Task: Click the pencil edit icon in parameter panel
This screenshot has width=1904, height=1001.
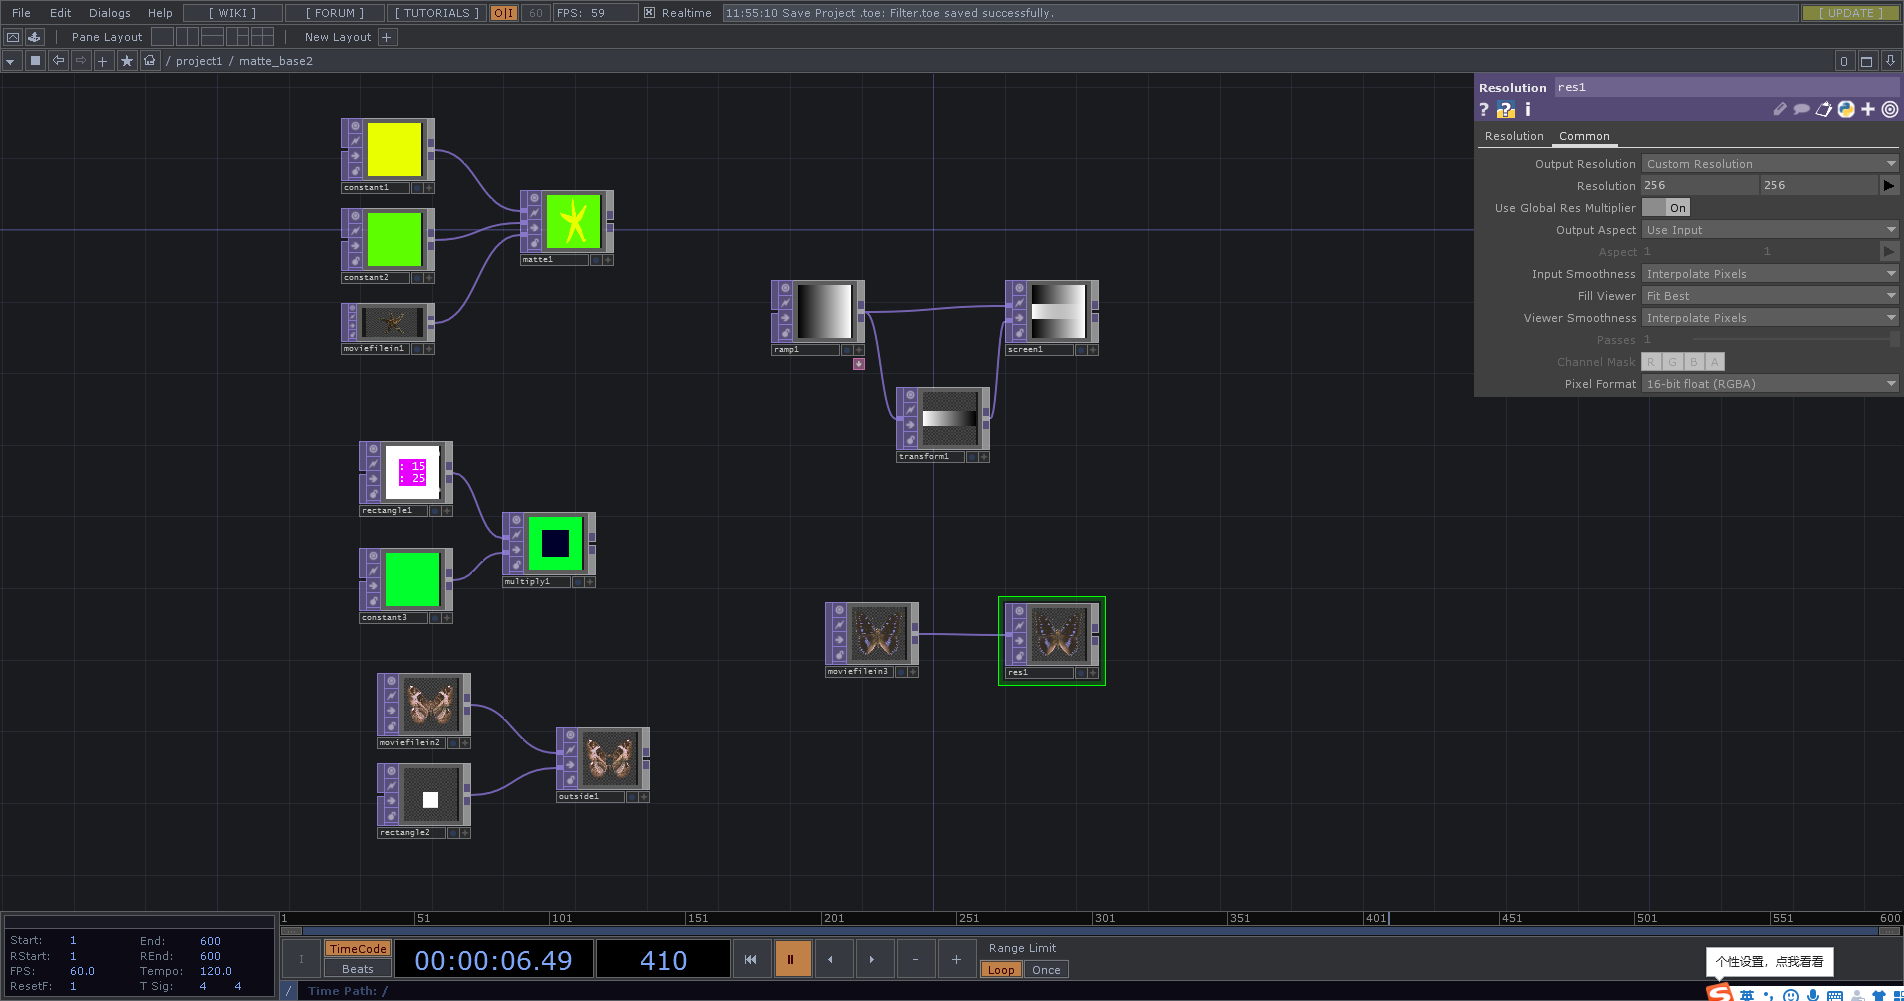Action: [1780, 110]
